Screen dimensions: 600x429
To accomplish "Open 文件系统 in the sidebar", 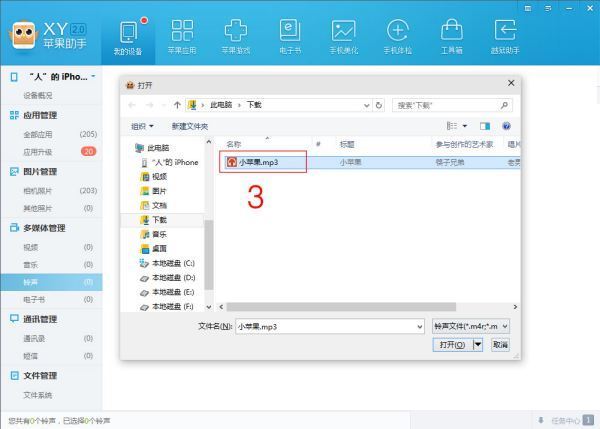I will (x=38, y=395).
